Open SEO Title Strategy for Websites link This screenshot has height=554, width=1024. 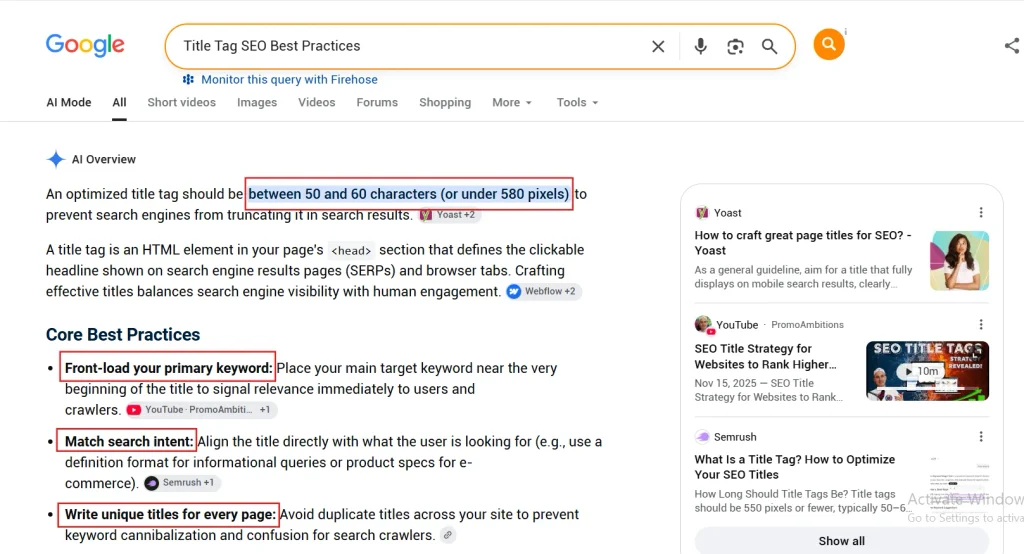tap(765, 357)
